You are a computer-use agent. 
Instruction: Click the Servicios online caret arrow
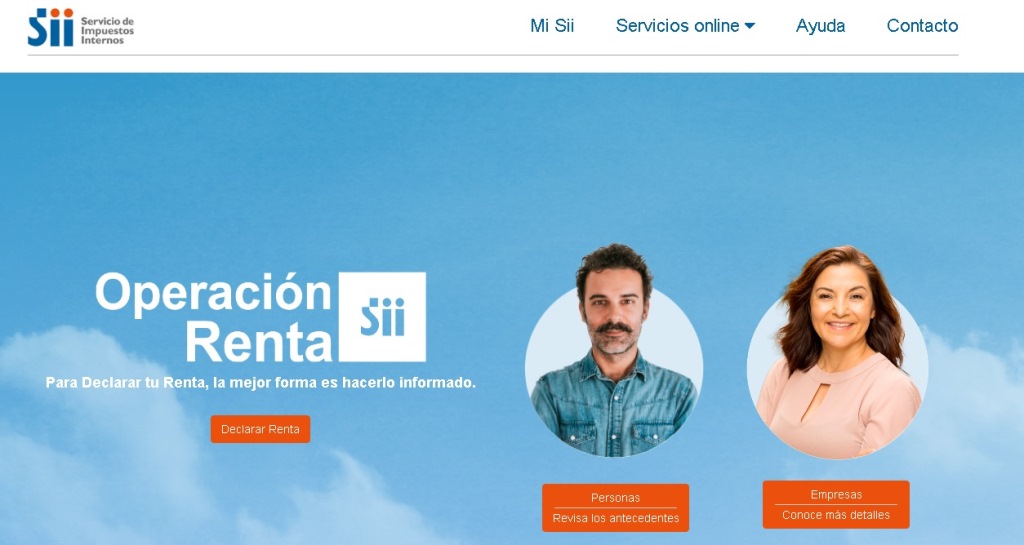tap(750, 26)
